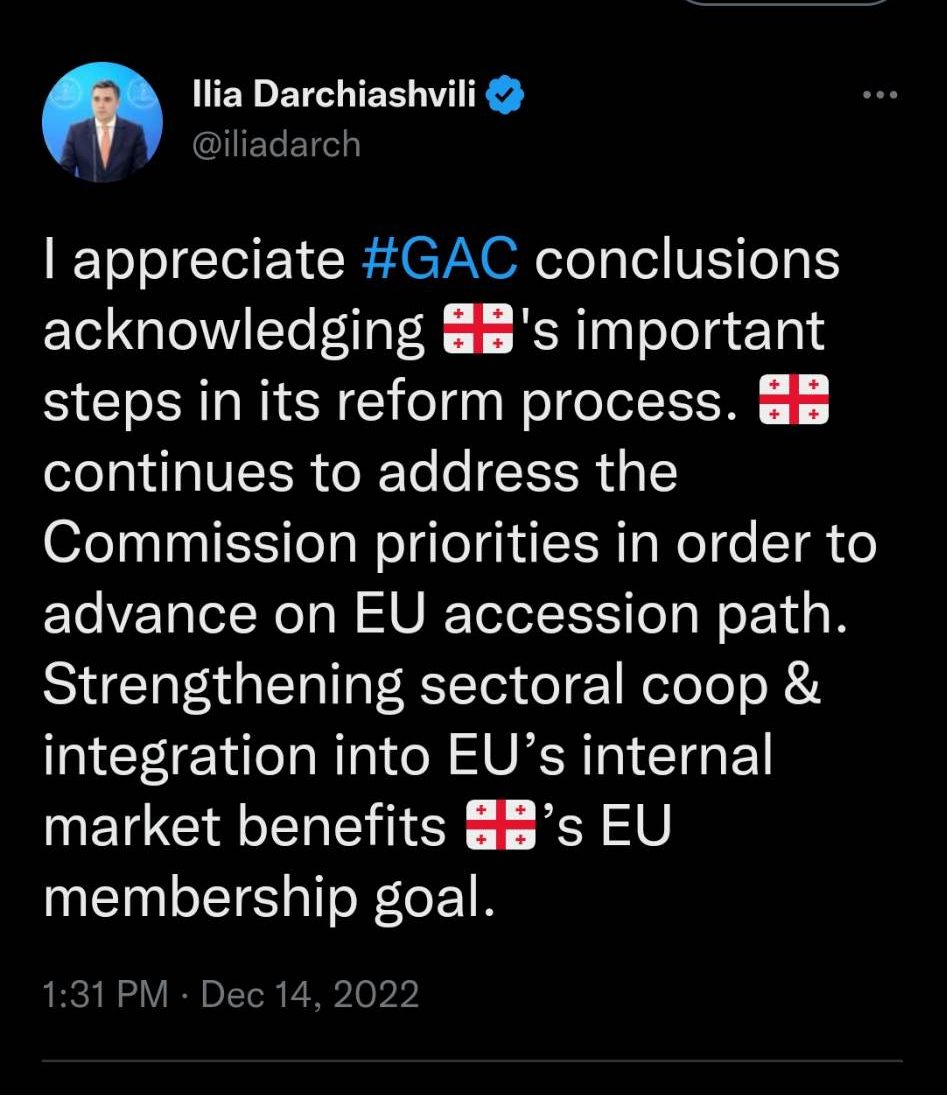Click the blue verified badge
The image size is (947, 1095).
[x=506, y=97]
